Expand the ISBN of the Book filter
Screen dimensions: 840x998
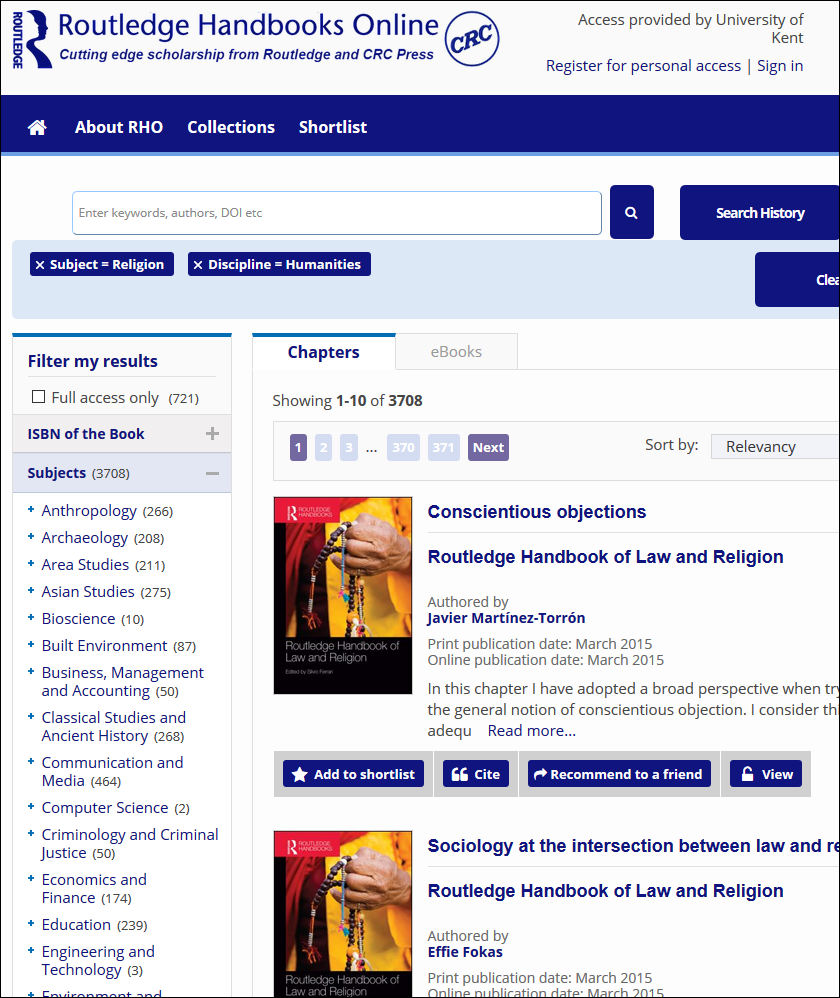(211, 434)
